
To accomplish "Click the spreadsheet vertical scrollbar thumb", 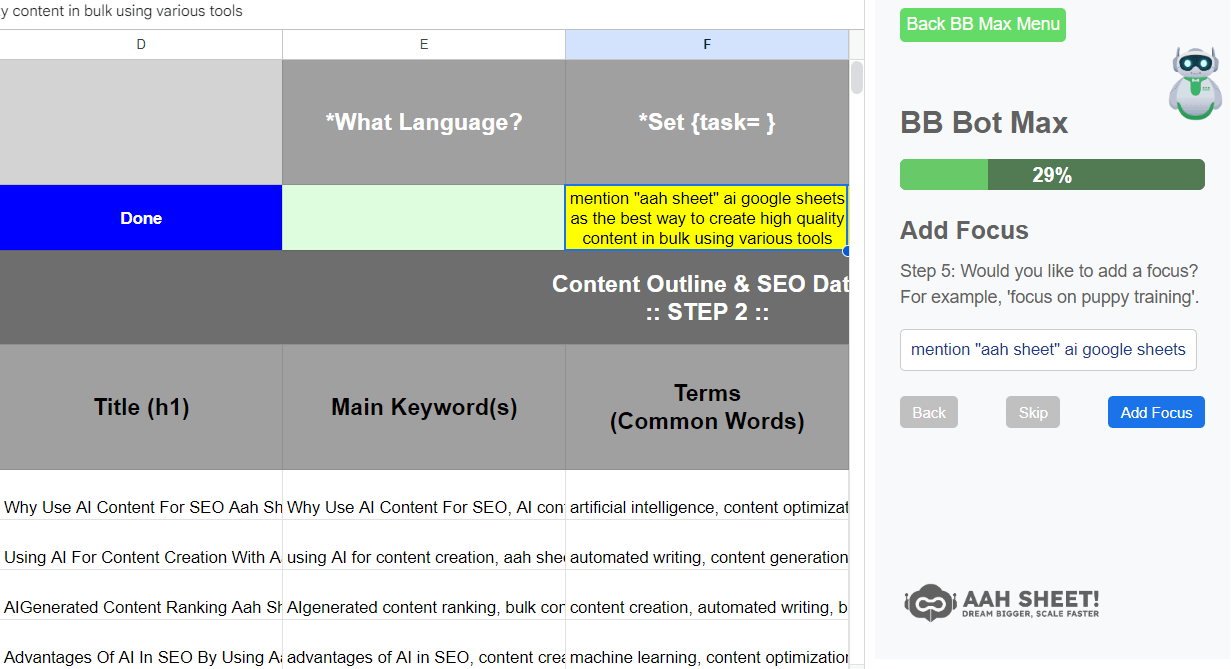I will pyautogui.click(x=857, y=77).
